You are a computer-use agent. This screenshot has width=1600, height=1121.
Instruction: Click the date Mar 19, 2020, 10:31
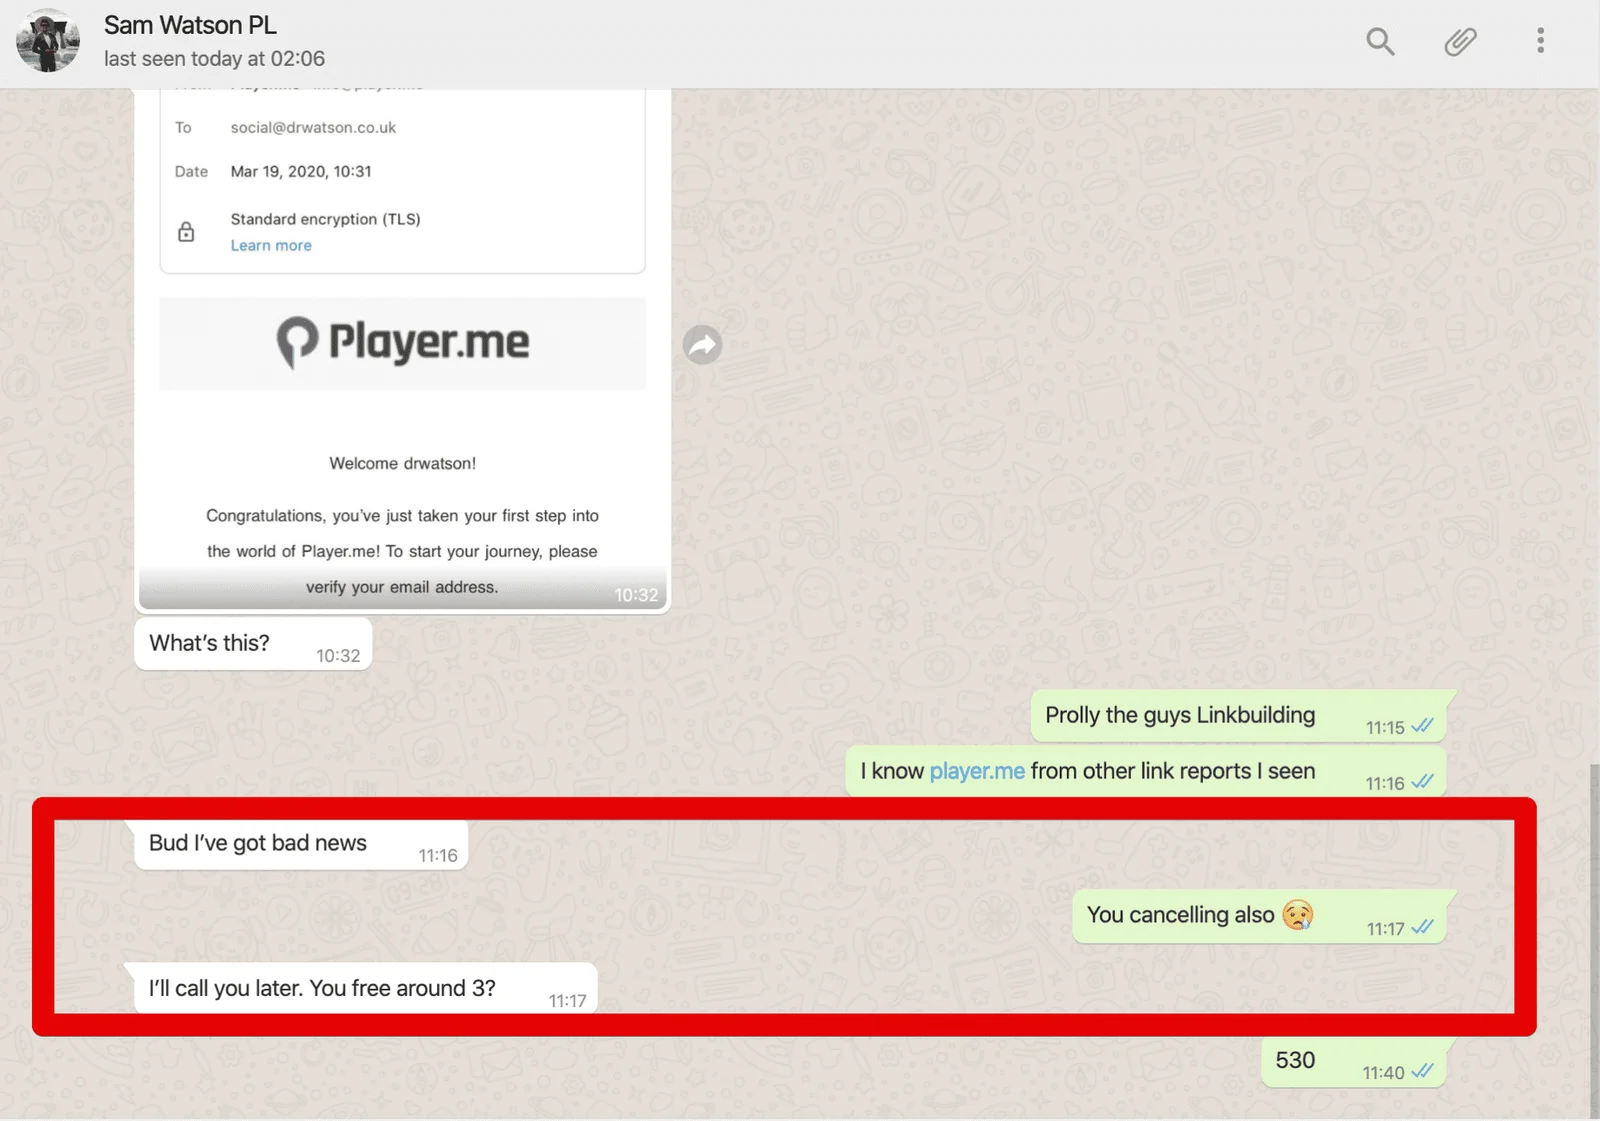301,172
